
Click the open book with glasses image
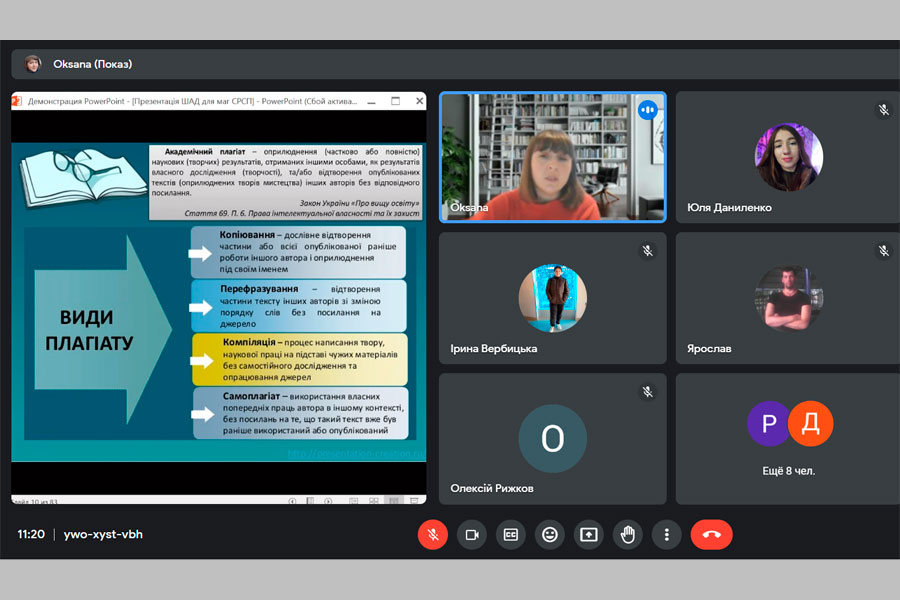[83, 177]
